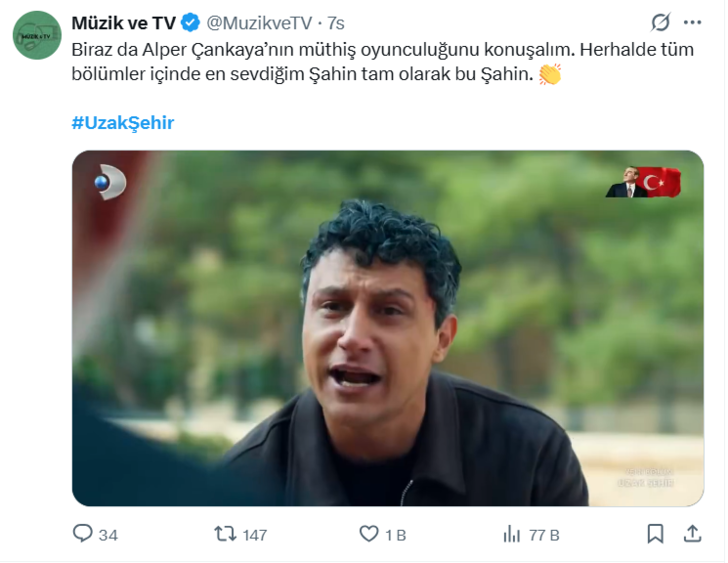Open the Müzik ve TV profile avatar
This screenshot has width=728, height=563.
(x=37, y=35)
